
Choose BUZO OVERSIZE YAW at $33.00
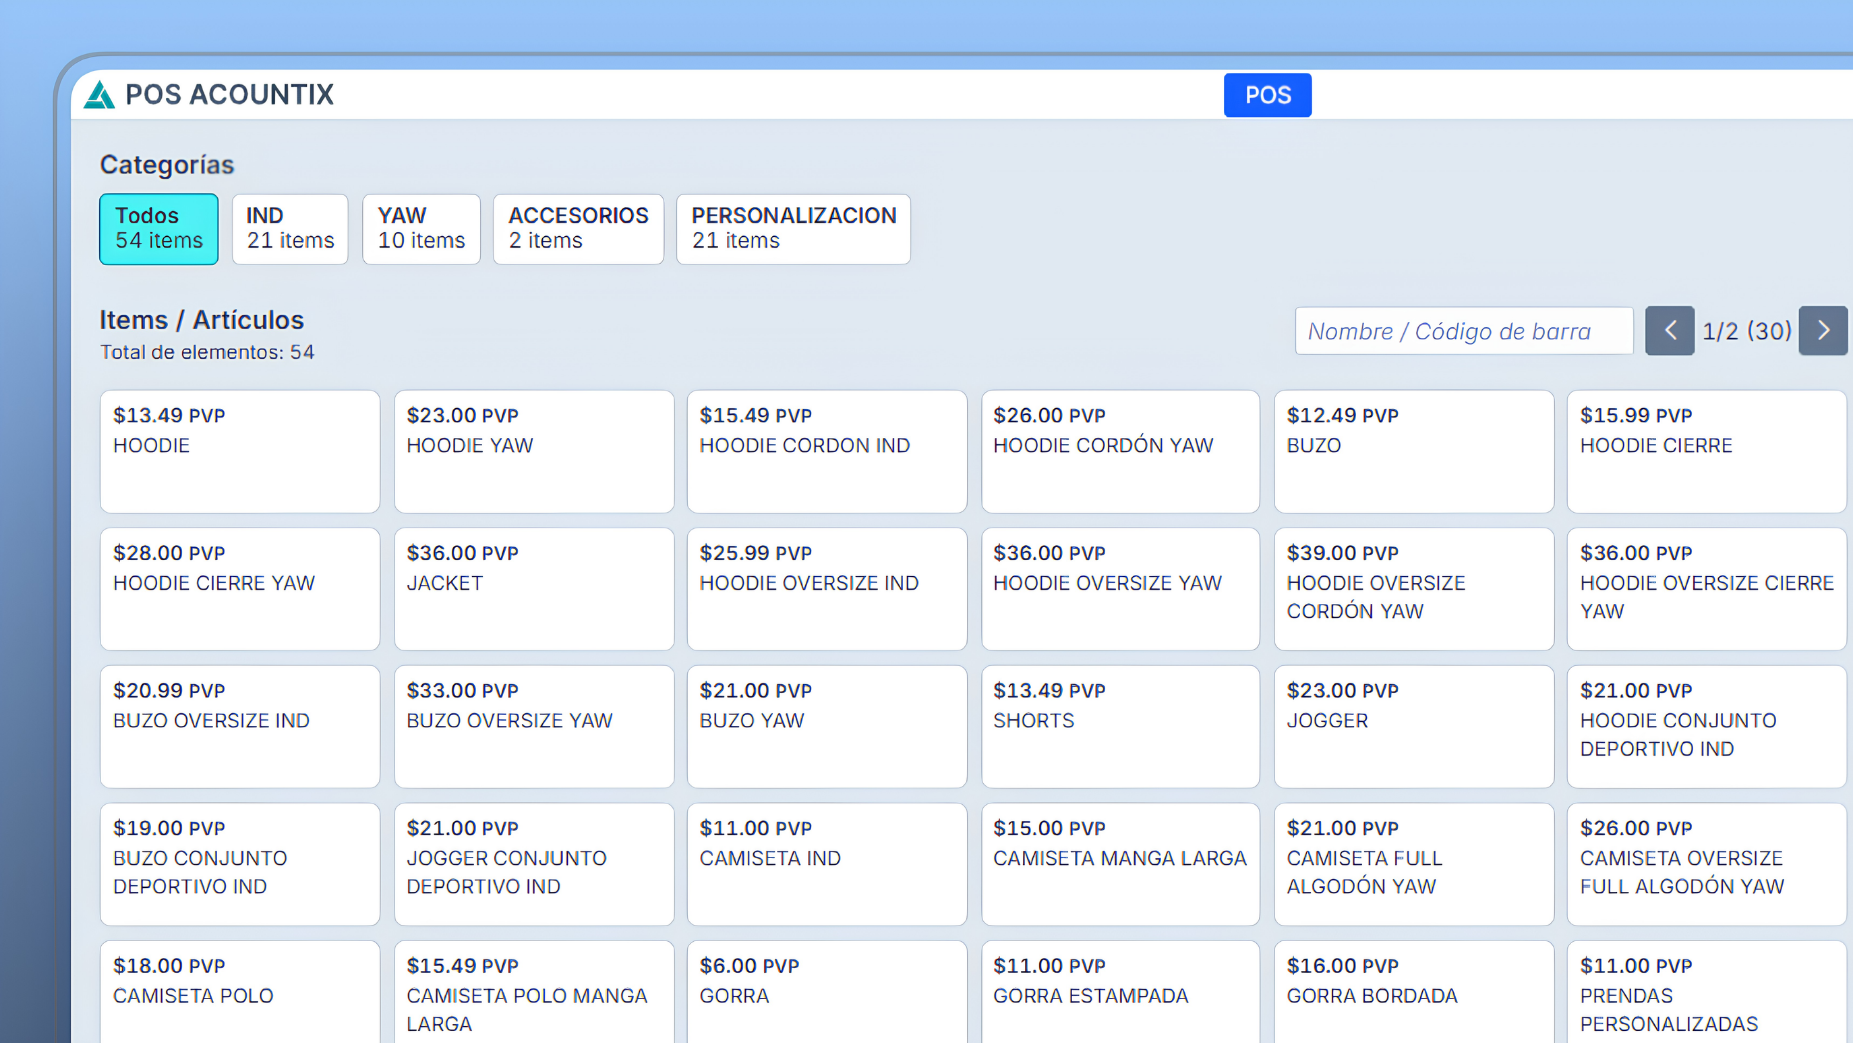coord(534,727)
